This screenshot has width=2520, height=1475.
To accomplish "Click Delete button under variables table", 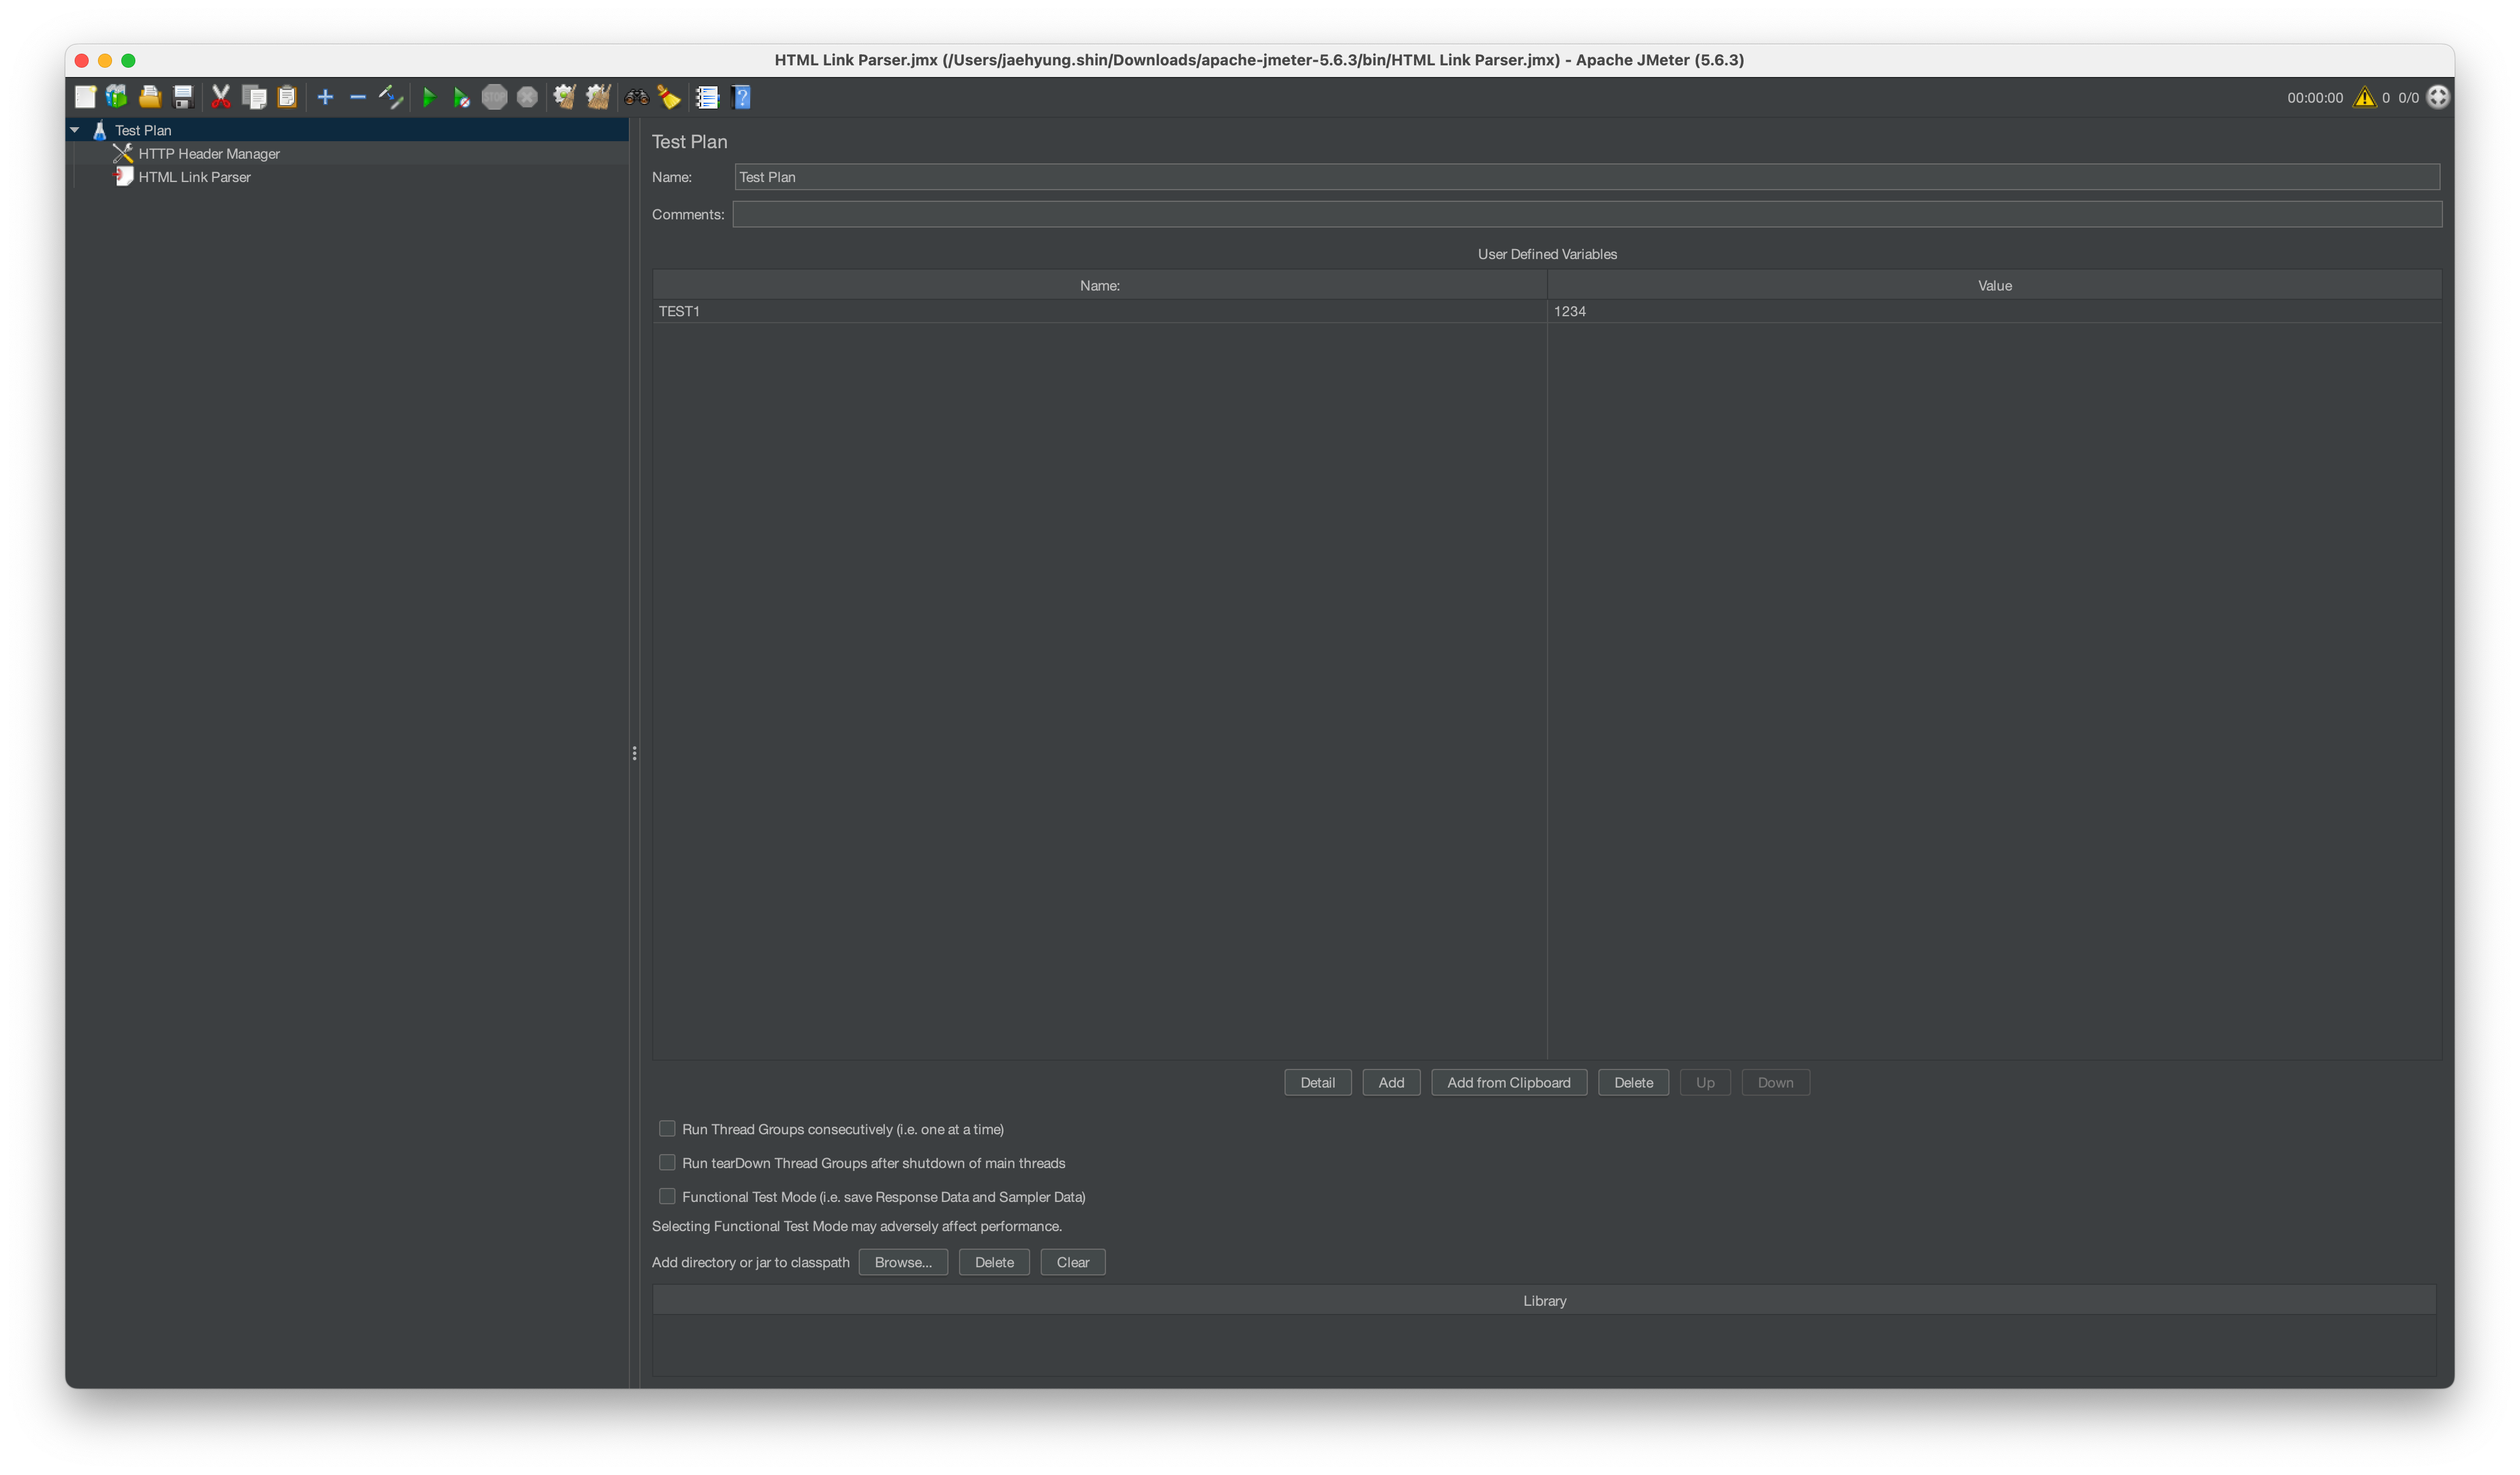I will click(1633, 1082).
